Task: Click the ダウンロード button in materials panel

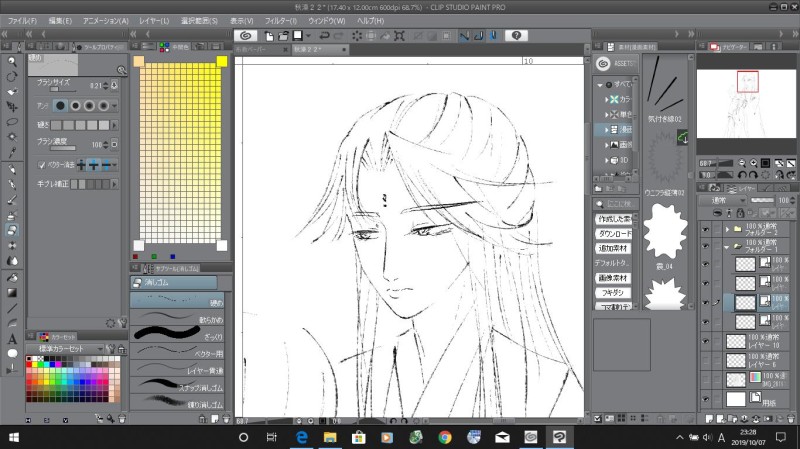Action: click(x=614, y=233)
